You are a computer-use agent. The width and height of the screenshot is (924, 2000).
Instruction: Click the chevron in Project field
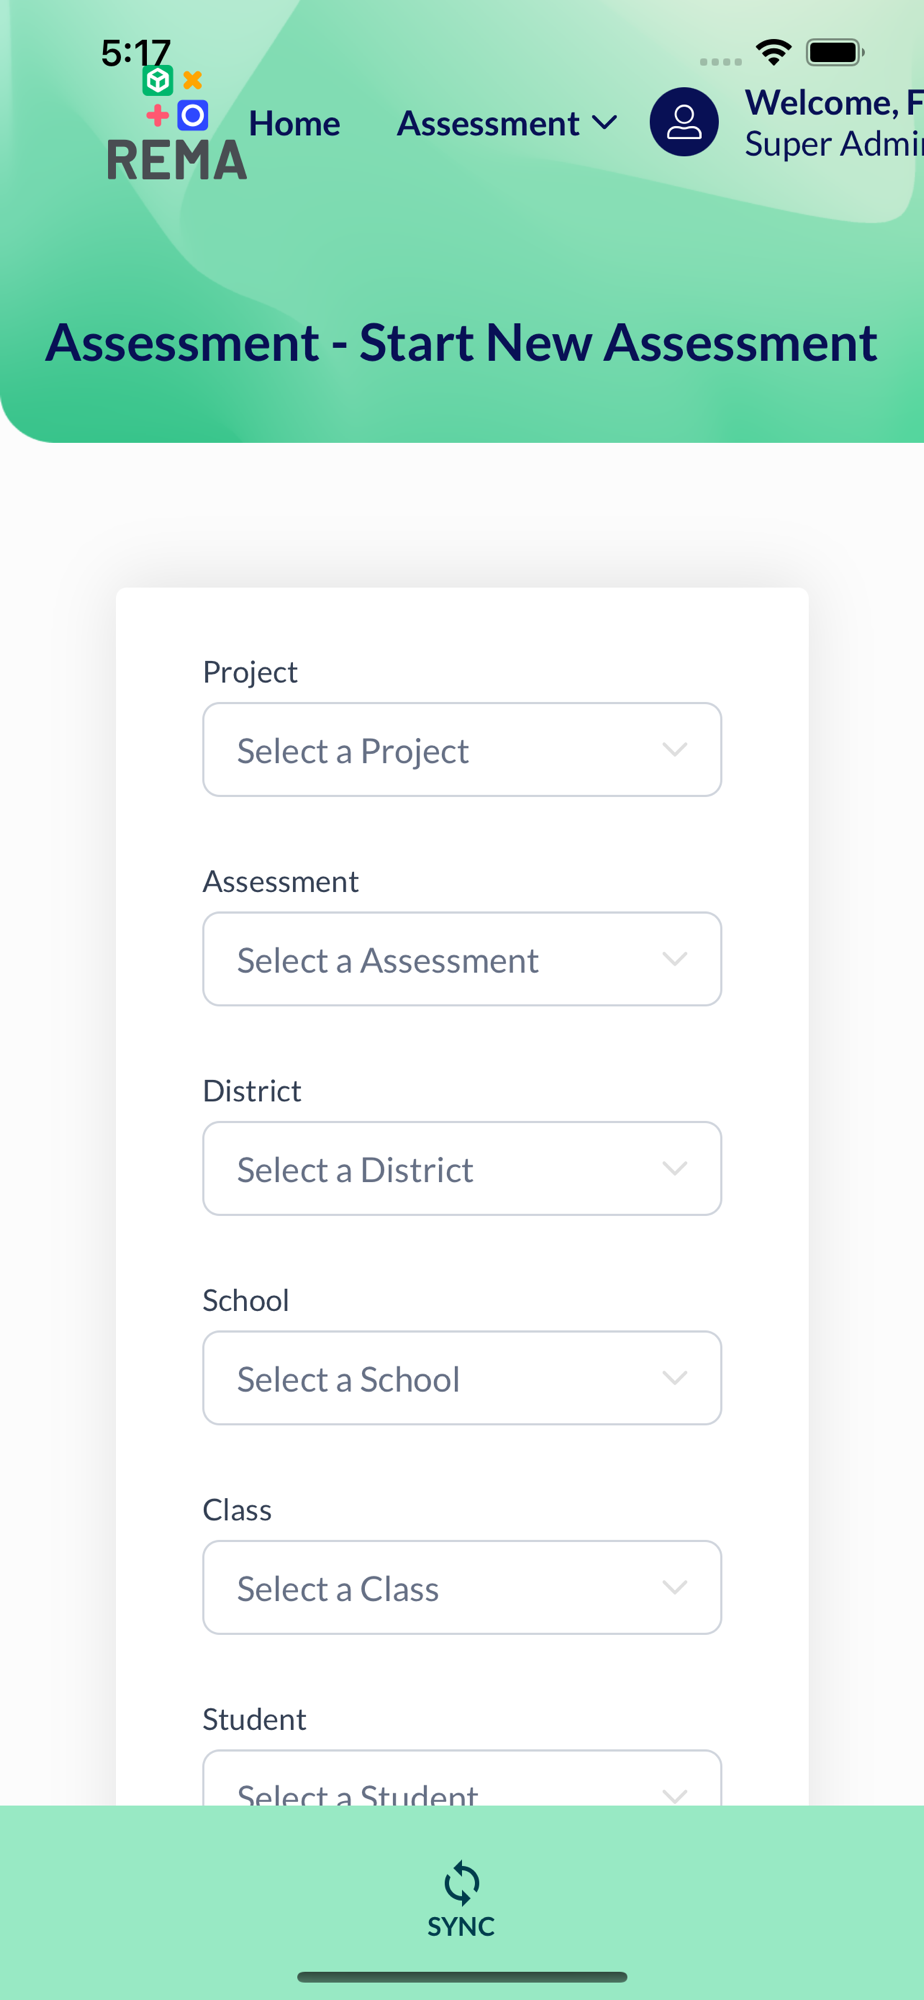[x=675, y=750]
